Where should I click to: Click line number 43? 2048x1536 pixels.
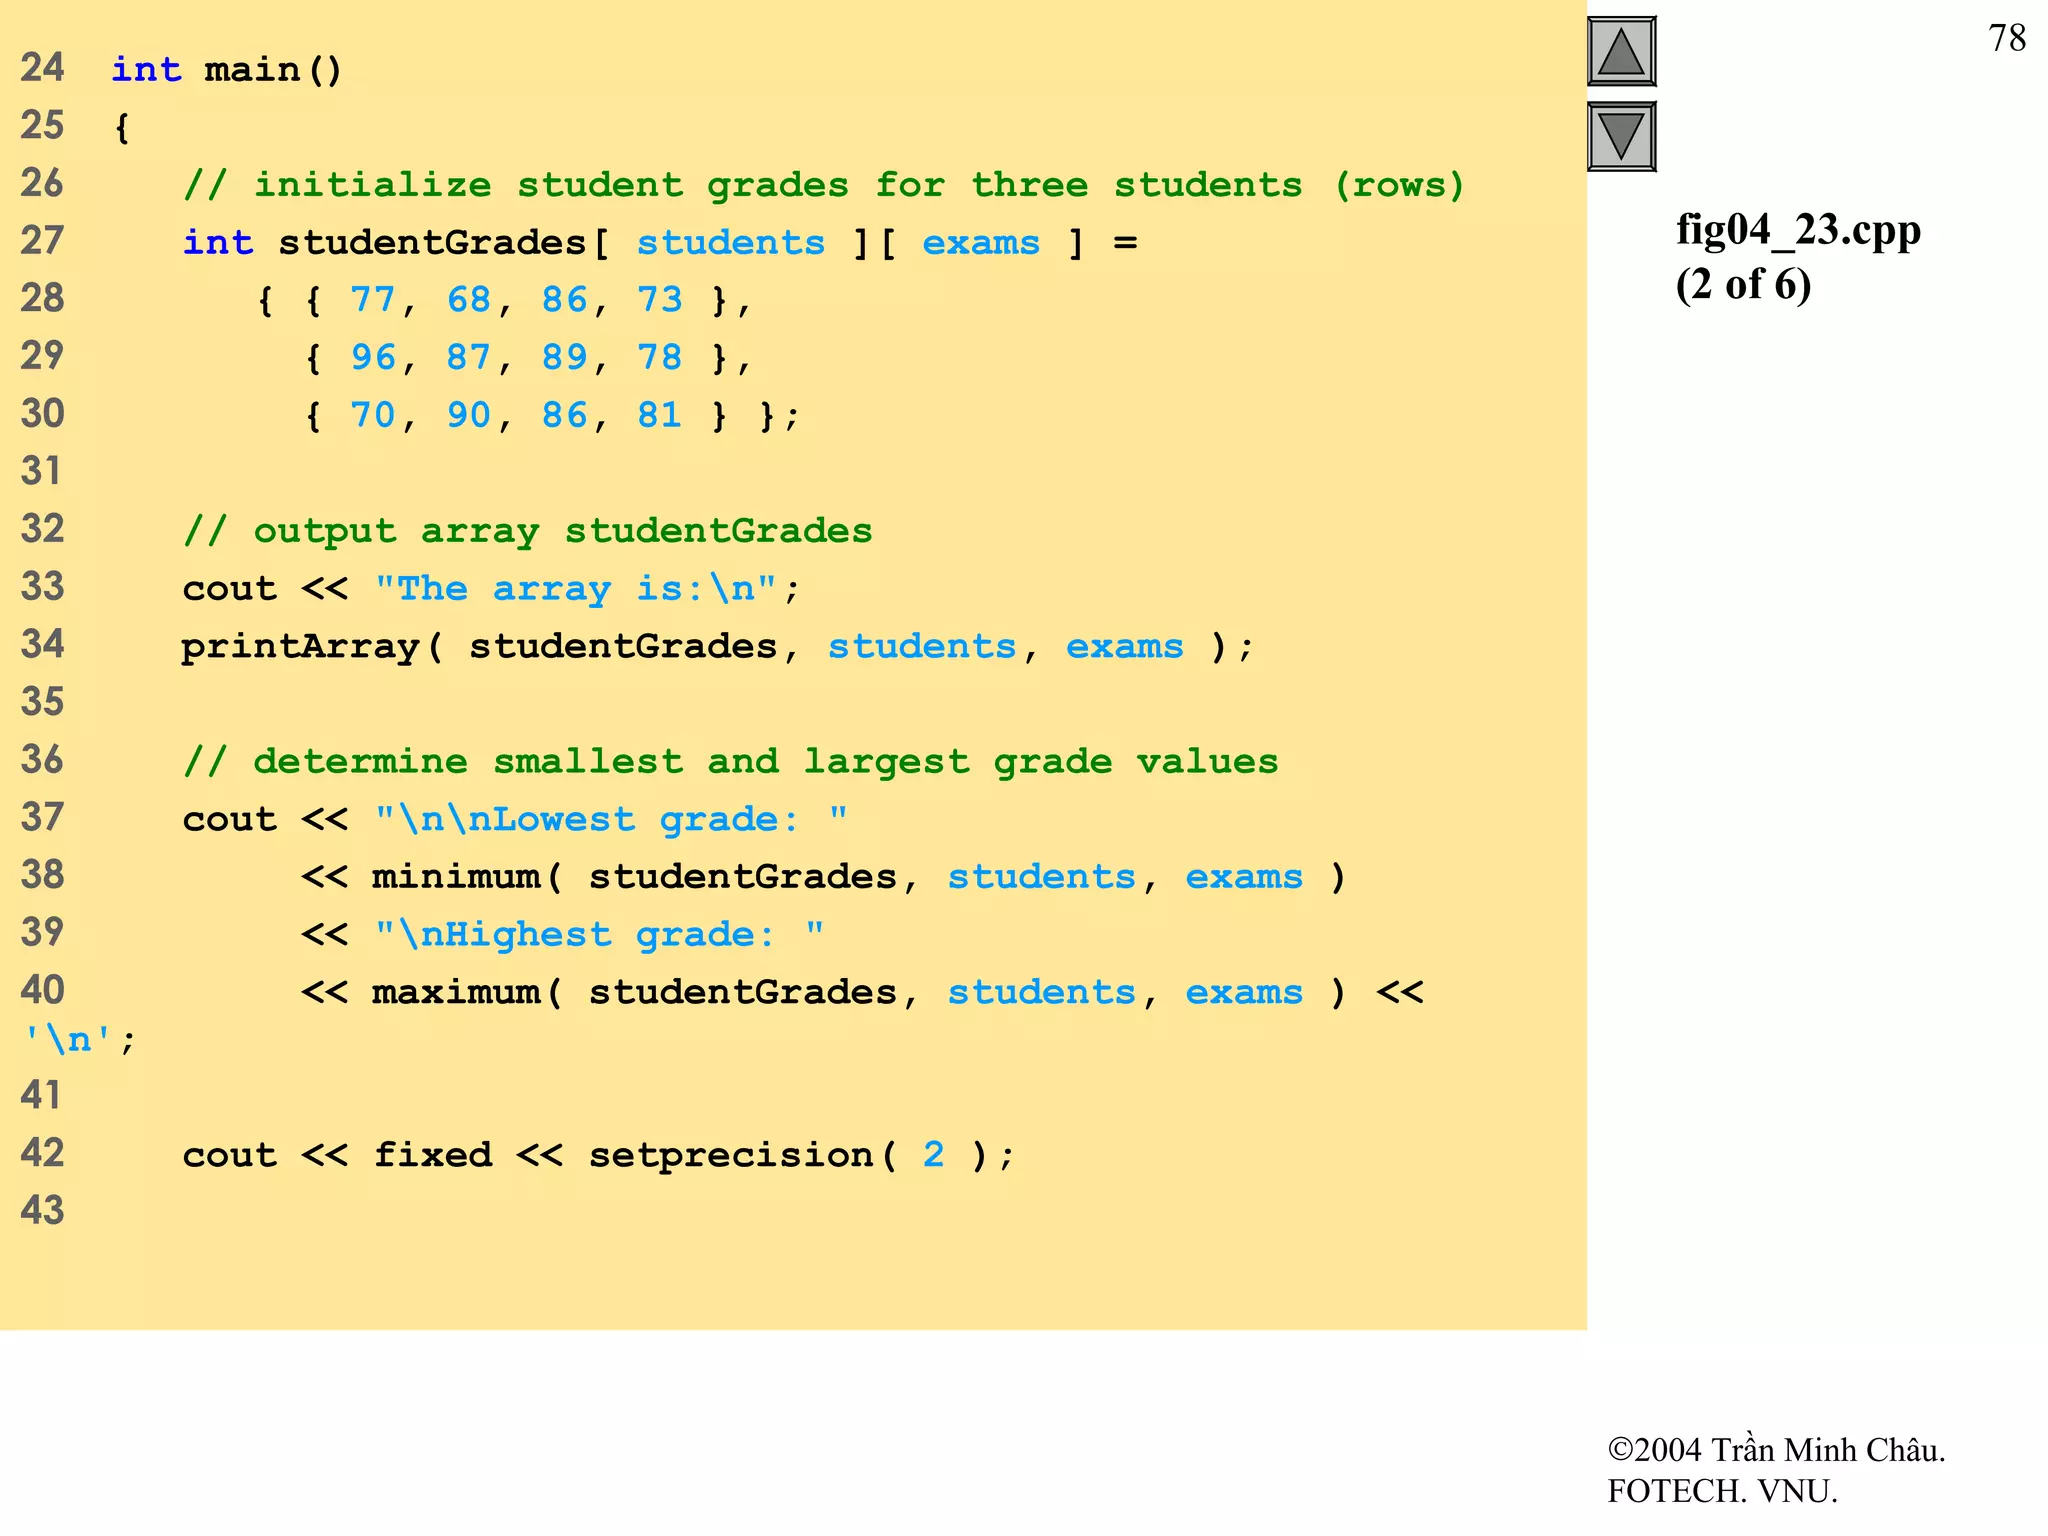click(x=42, y=1211)
